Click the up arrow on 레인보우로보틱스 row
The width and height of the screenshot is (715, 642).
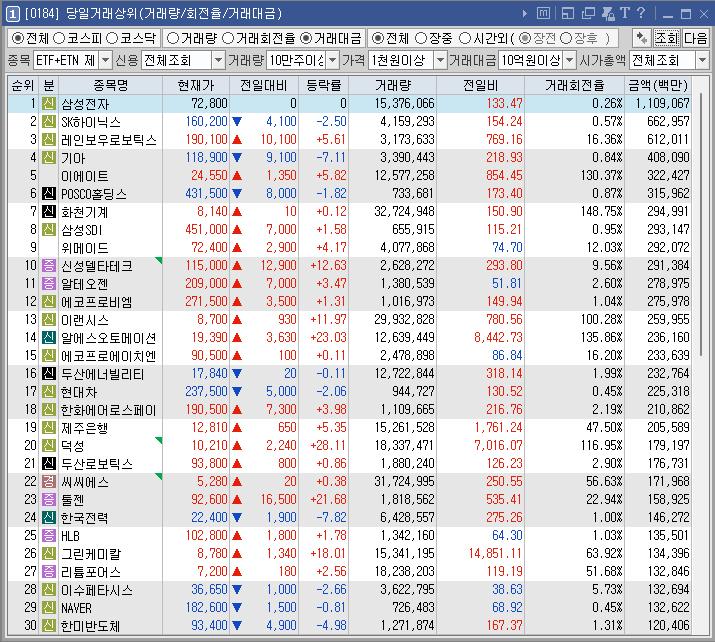click(x=237, y=140)
